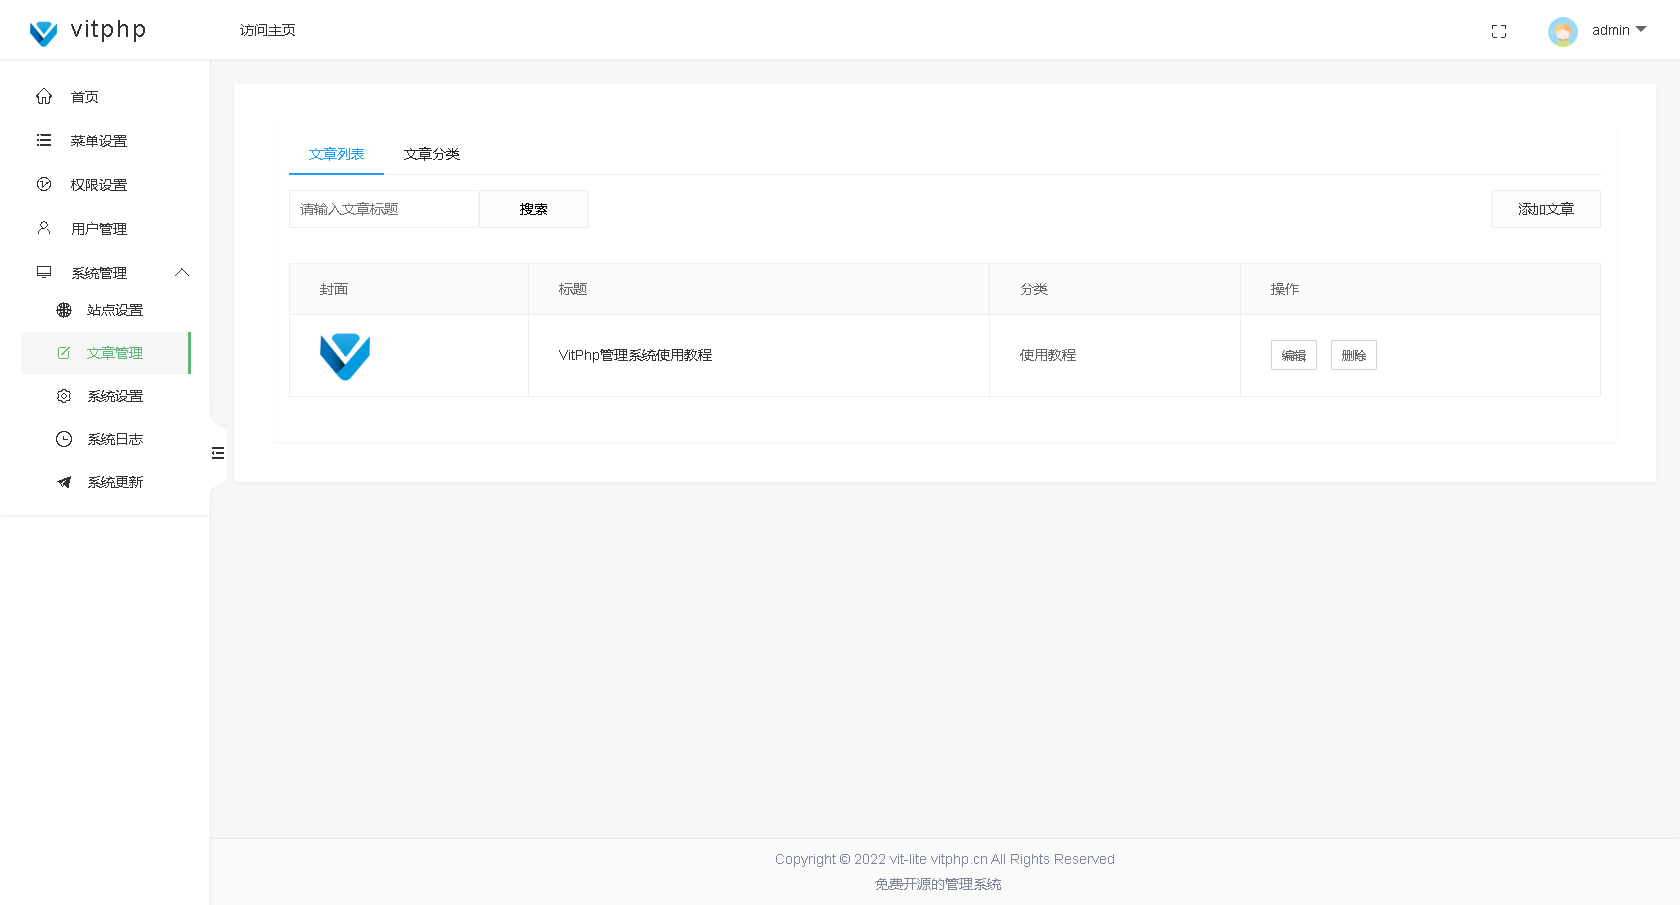The width and height of the screenshot is (1680, 905).
Task: Click the 免费开源的管理系统 footer text
Action: click(x=938, y=884)
